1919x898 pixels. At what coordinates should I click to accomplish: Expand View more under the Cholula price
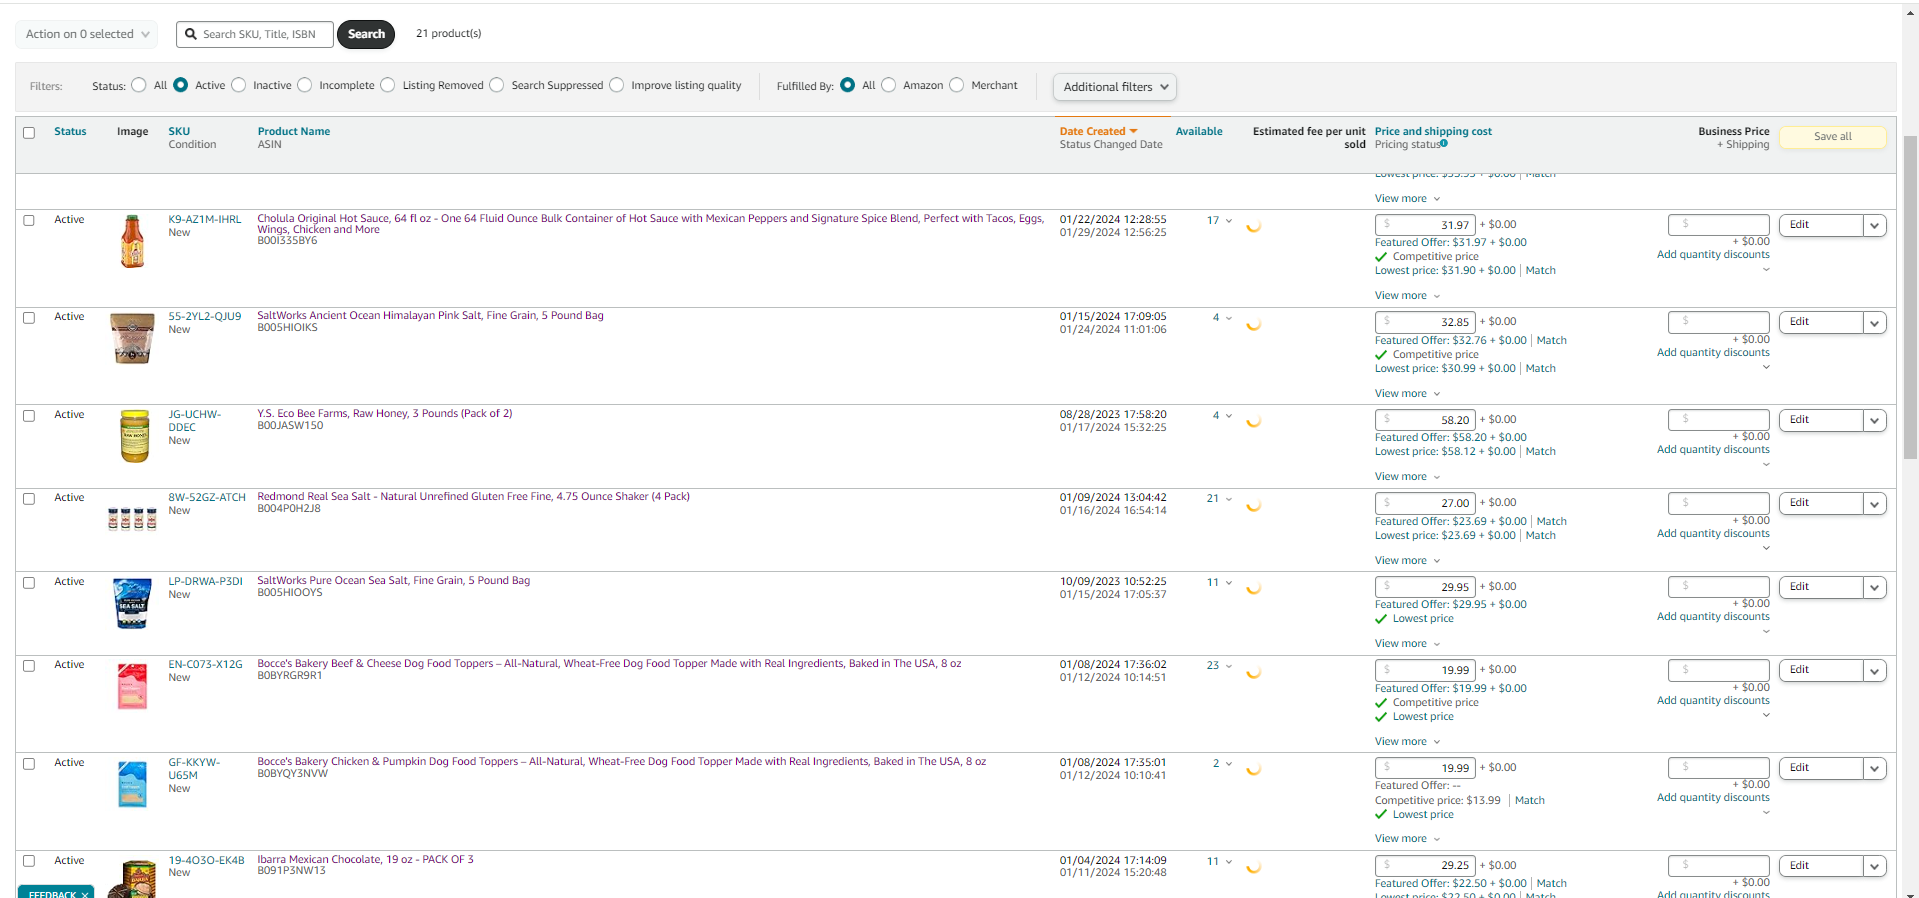pyautogui.click(x=1407, y=296)
